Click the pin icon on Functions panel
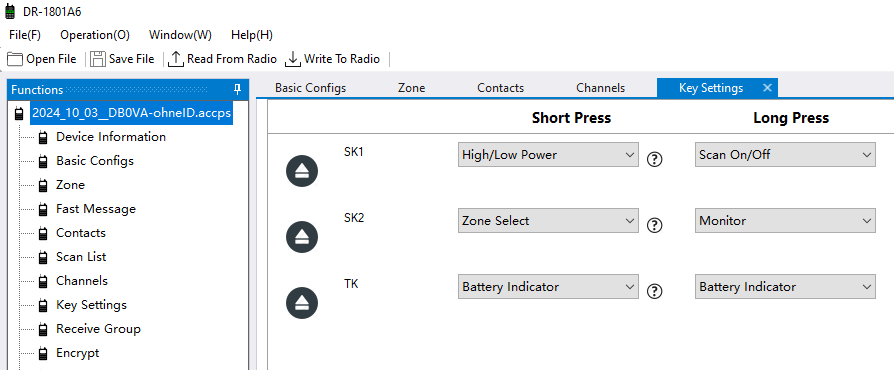This screenshot has width=894, height=370. [238, 89]
